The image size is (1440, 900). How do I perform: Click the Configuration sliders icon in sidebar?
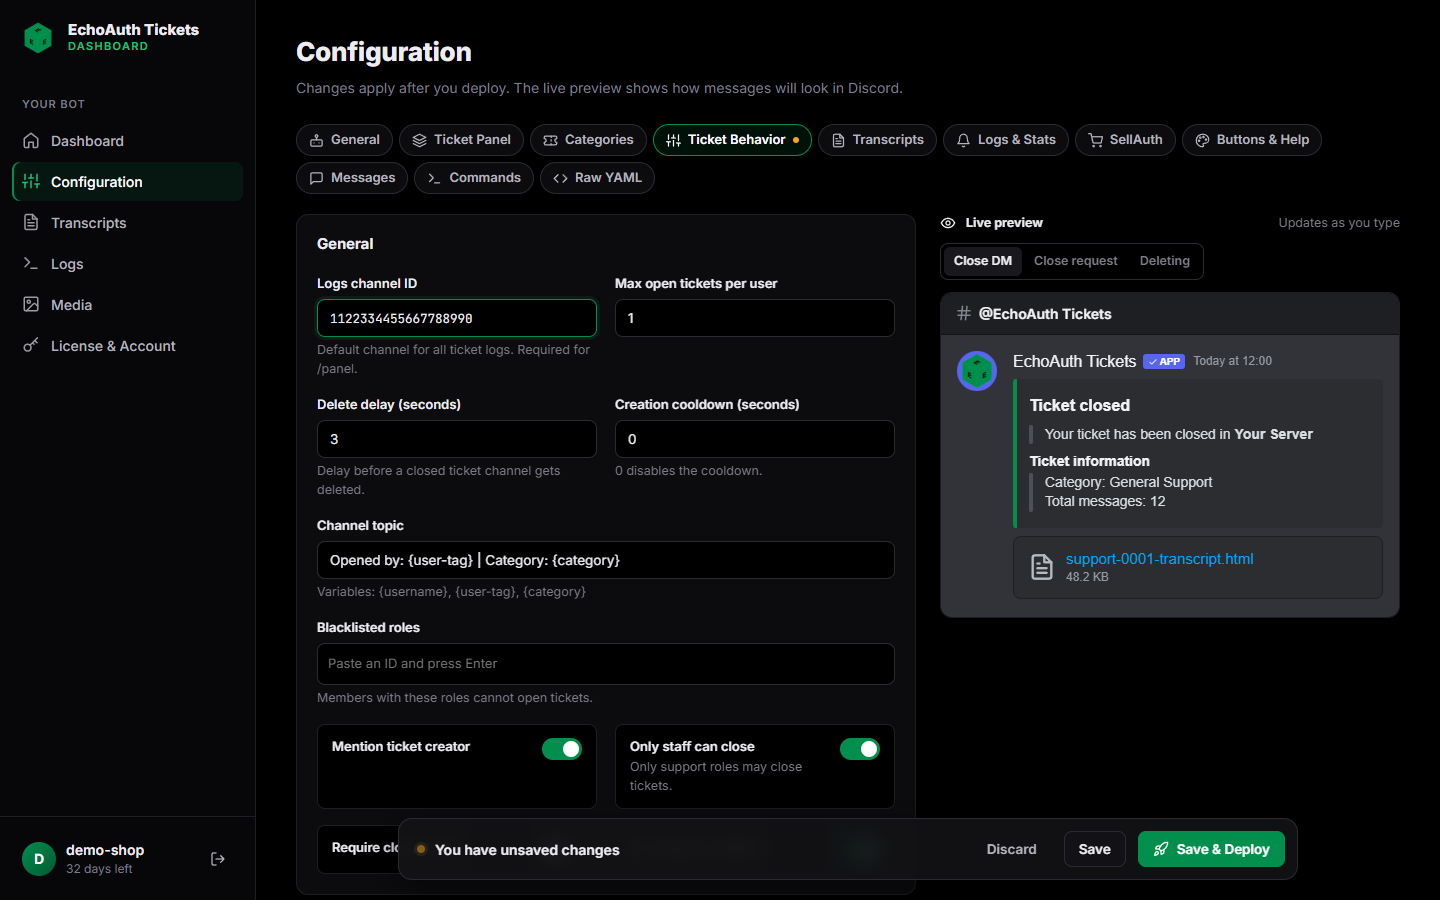(31, 182)
